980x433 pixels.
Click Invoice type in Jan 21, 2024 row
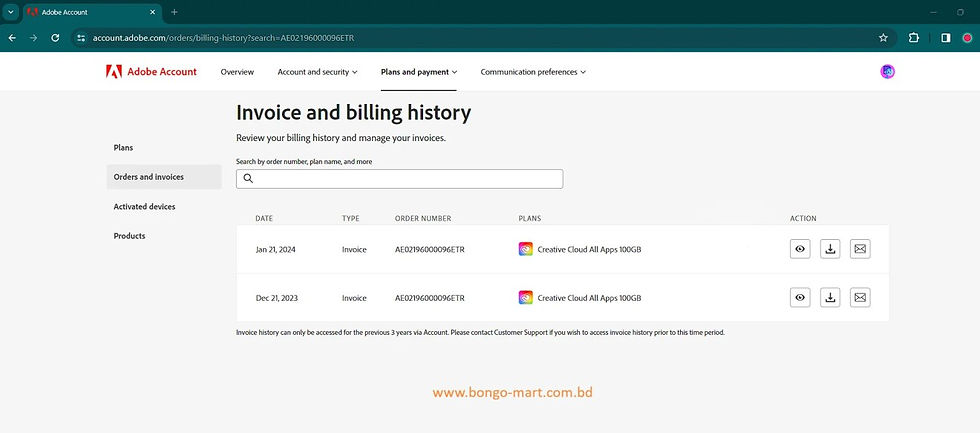[x=354, y=249]
